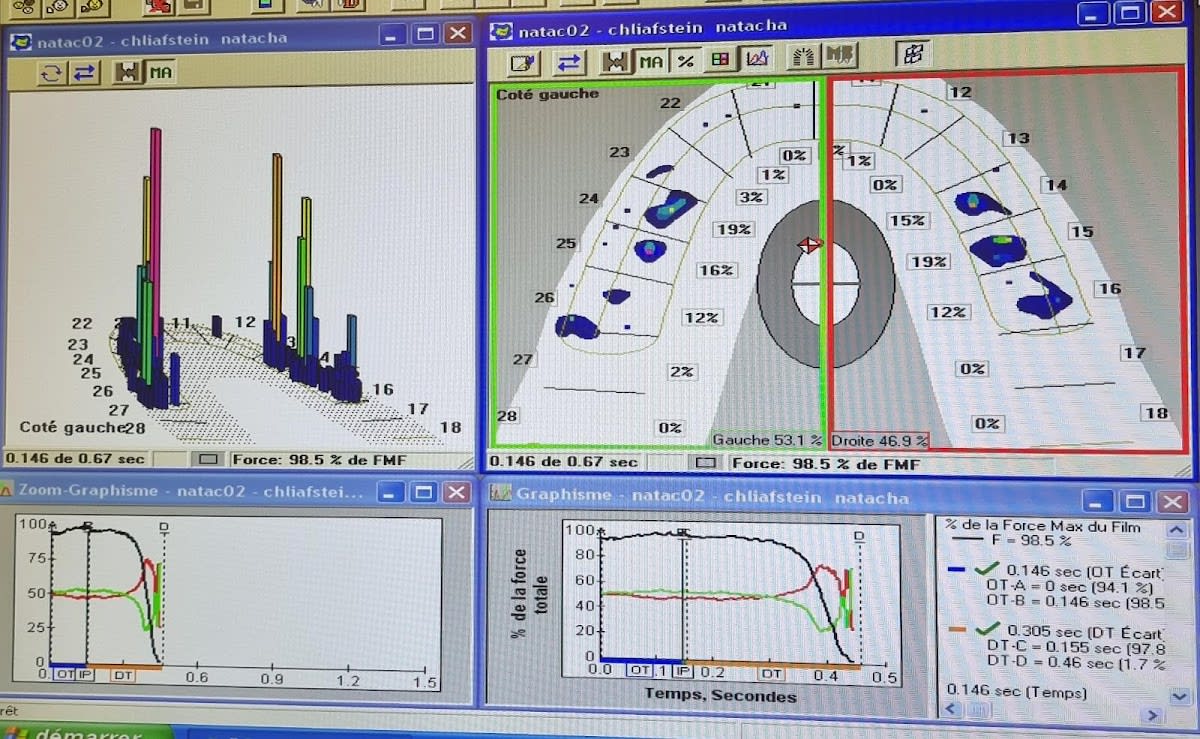
Task: Toggle the green check next to 0.305 sec DT
Action: click(x=987, y=629)
